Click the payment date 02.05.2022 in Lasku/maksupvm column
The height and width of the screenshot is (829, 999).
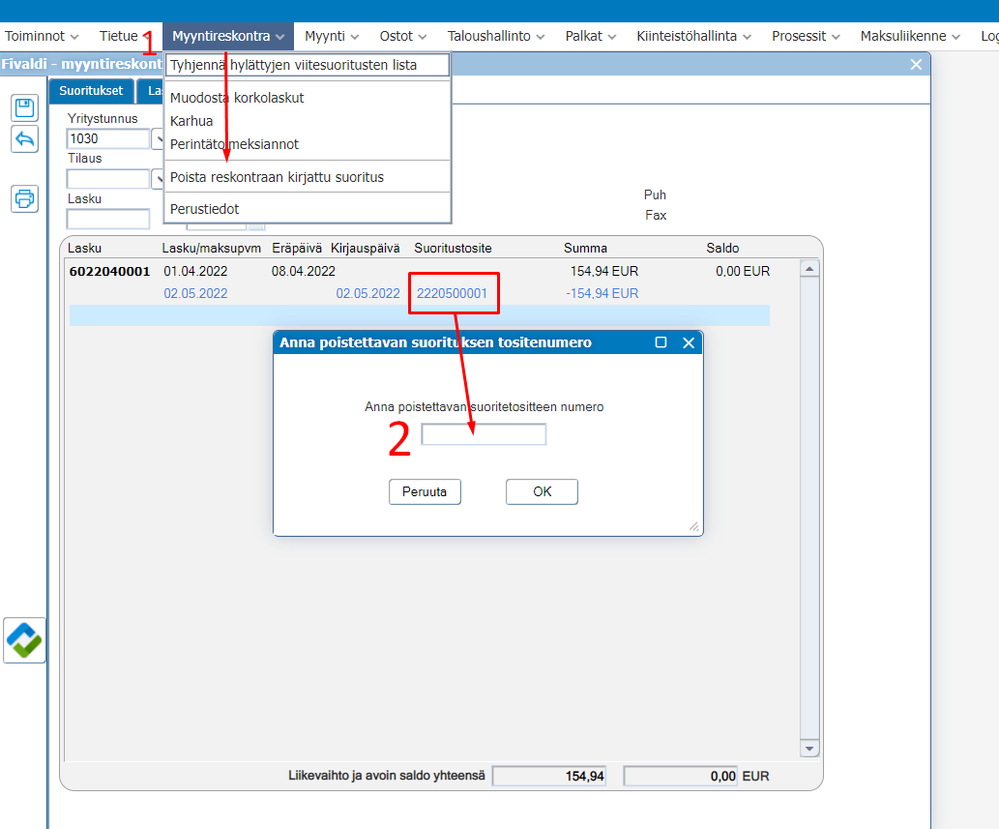(x=196, y=294)
